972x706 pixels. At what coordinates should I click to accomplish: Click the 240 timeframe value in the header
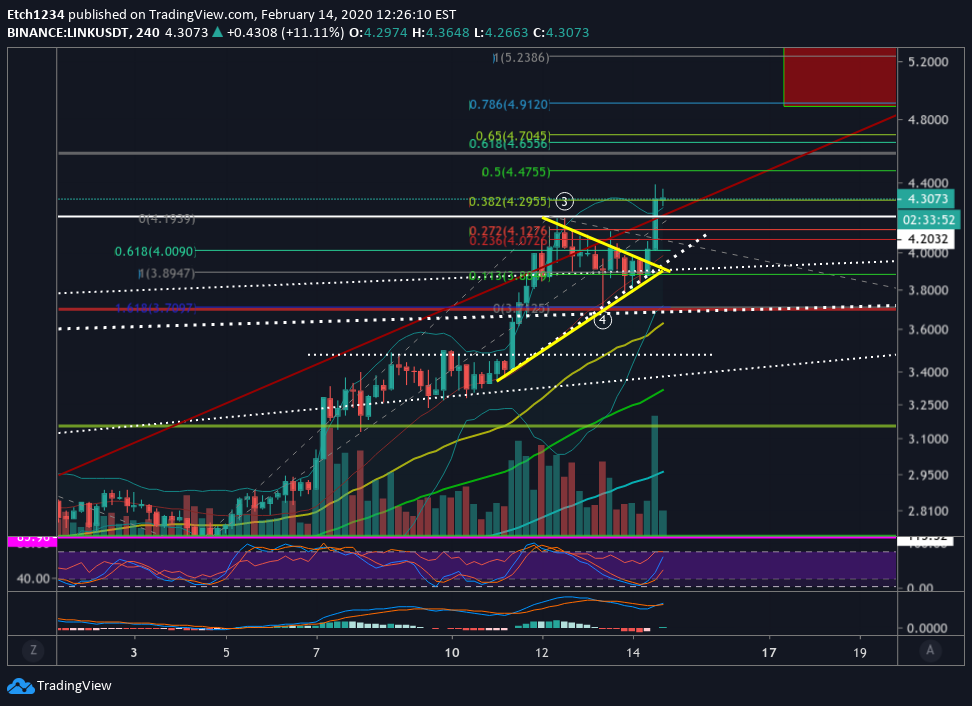[148, 32]
